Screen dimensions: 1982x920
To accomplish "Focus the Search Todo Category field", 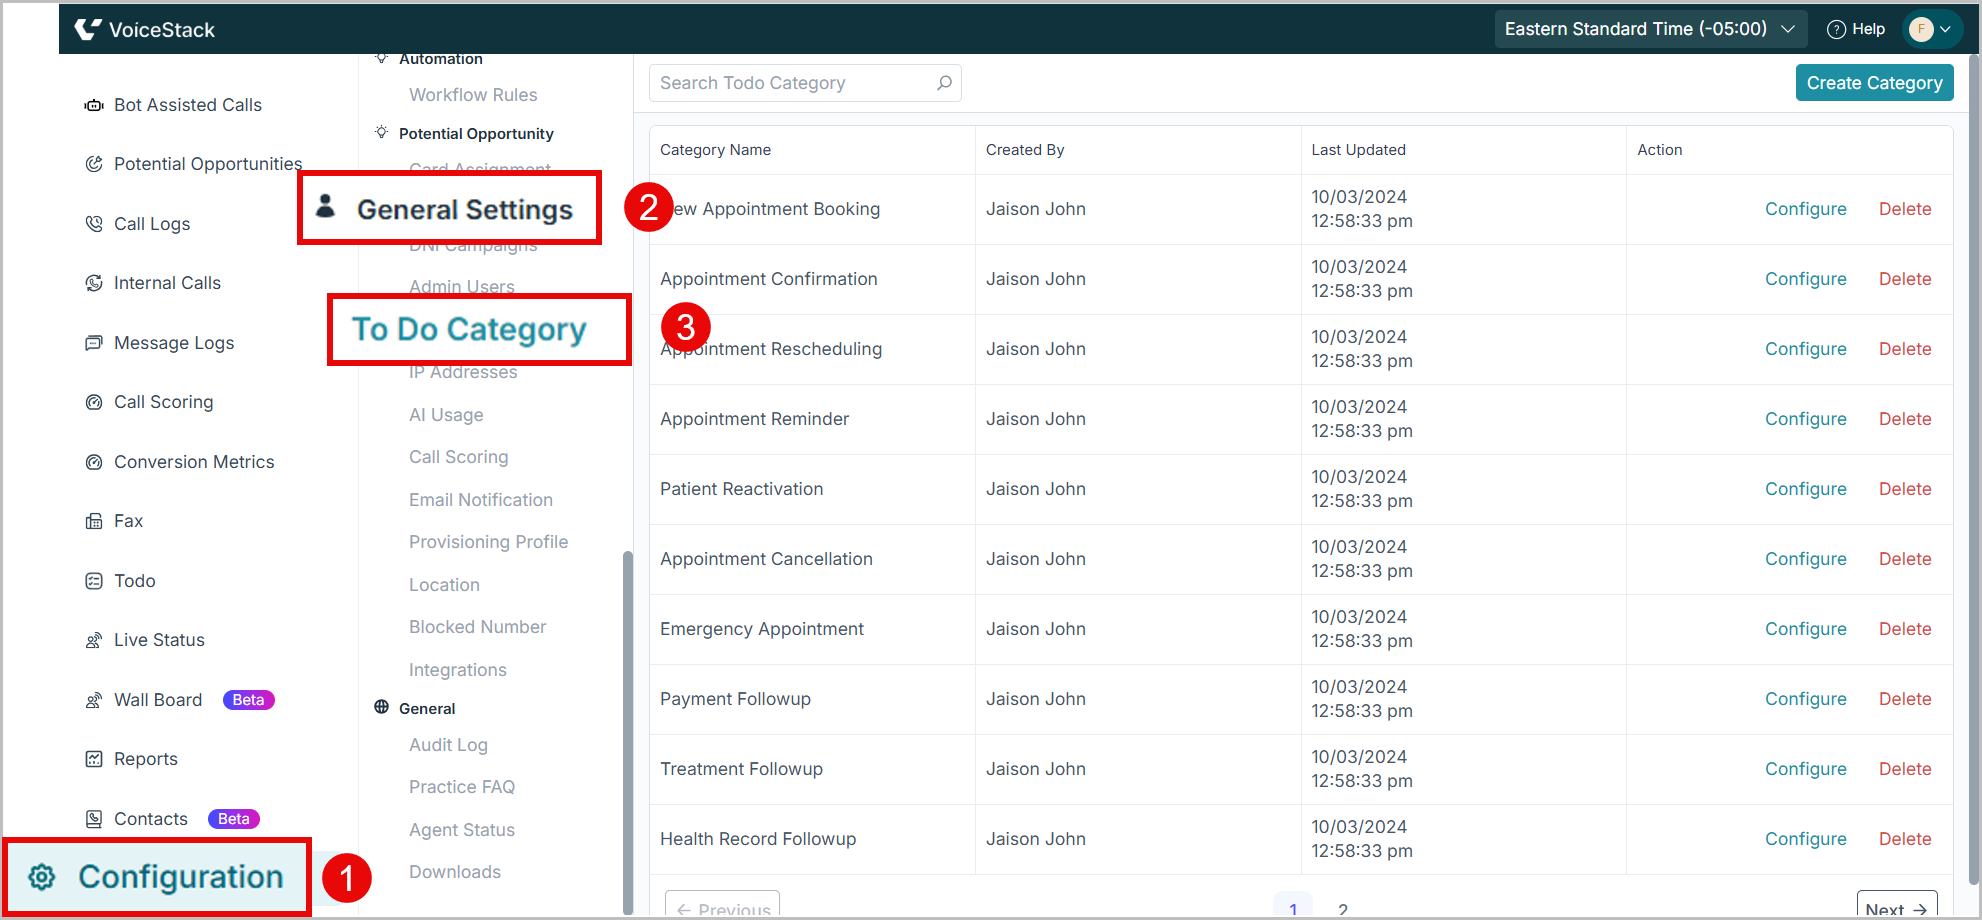I will coord(805,83).
